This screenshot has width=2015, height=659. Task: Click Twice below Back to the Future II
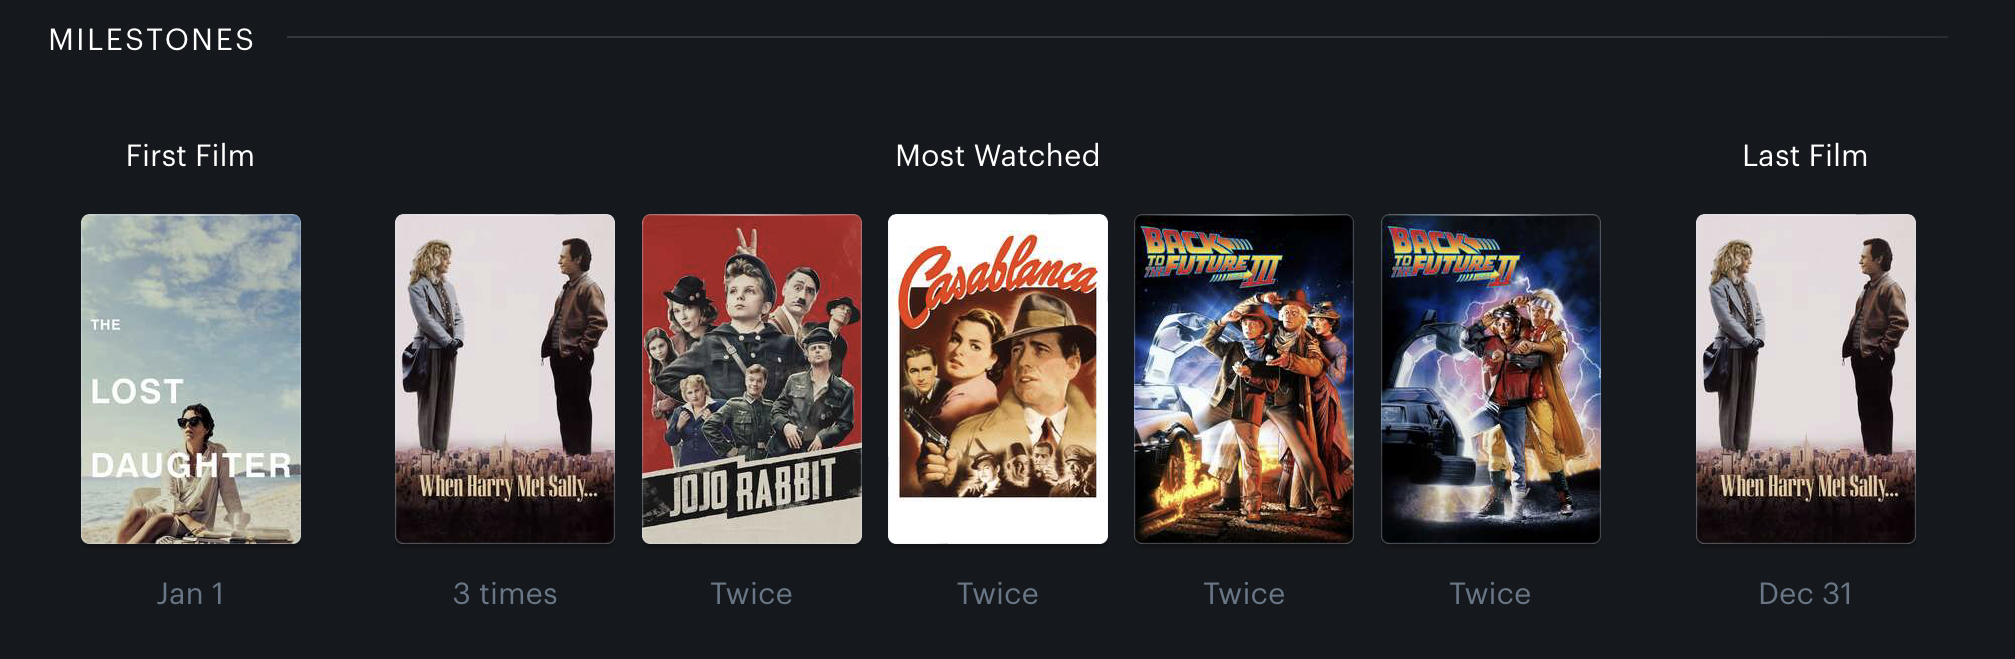(x=1490, y=594)
